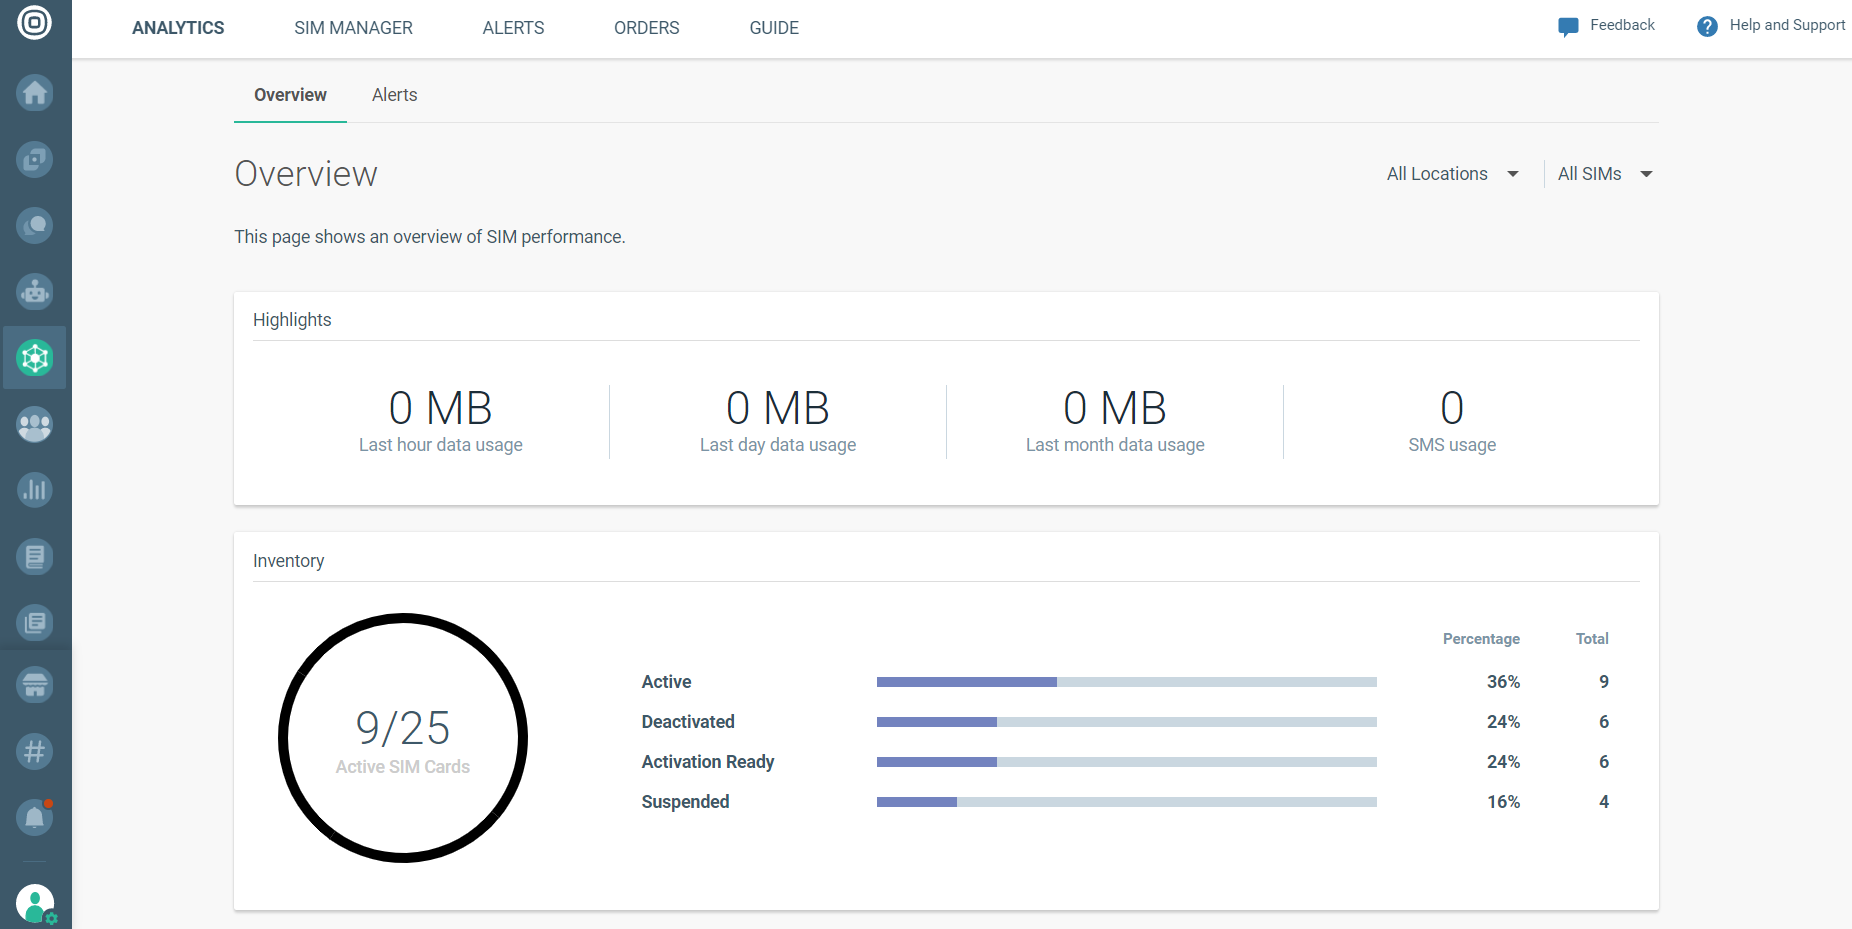Open the notifications bell icon
The image size is (1852, 929).
coord(35,817)
